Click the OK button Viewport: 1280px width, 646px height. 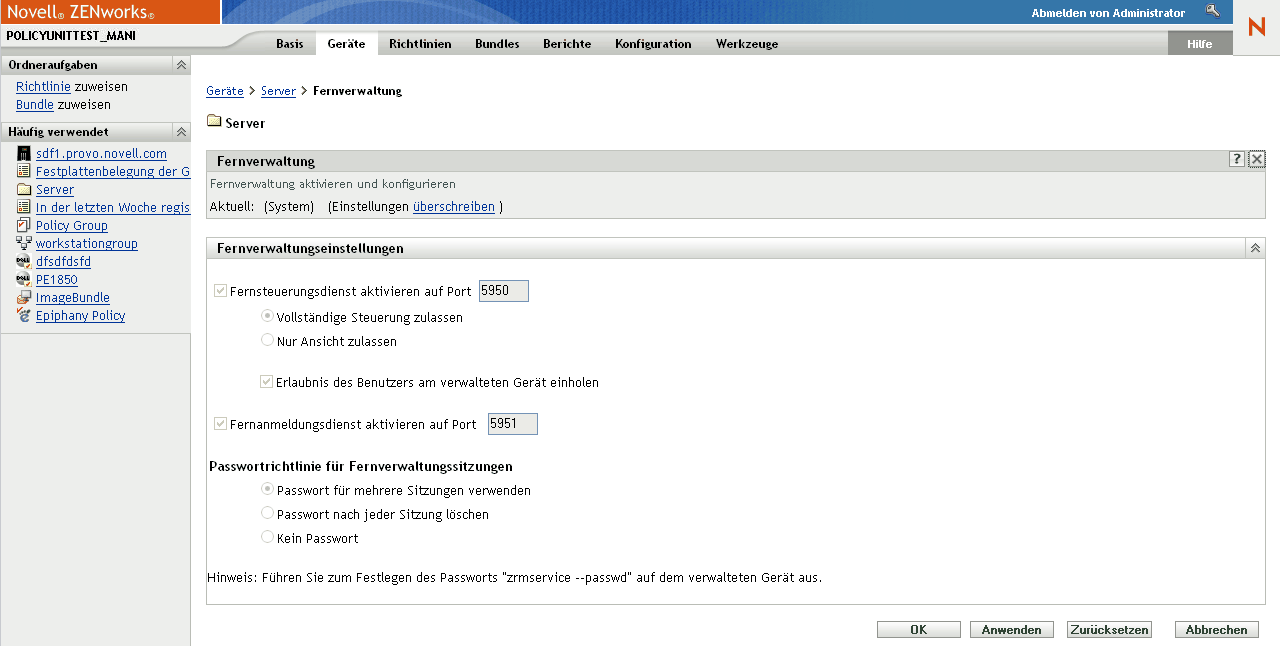click(x=919, y=630)
